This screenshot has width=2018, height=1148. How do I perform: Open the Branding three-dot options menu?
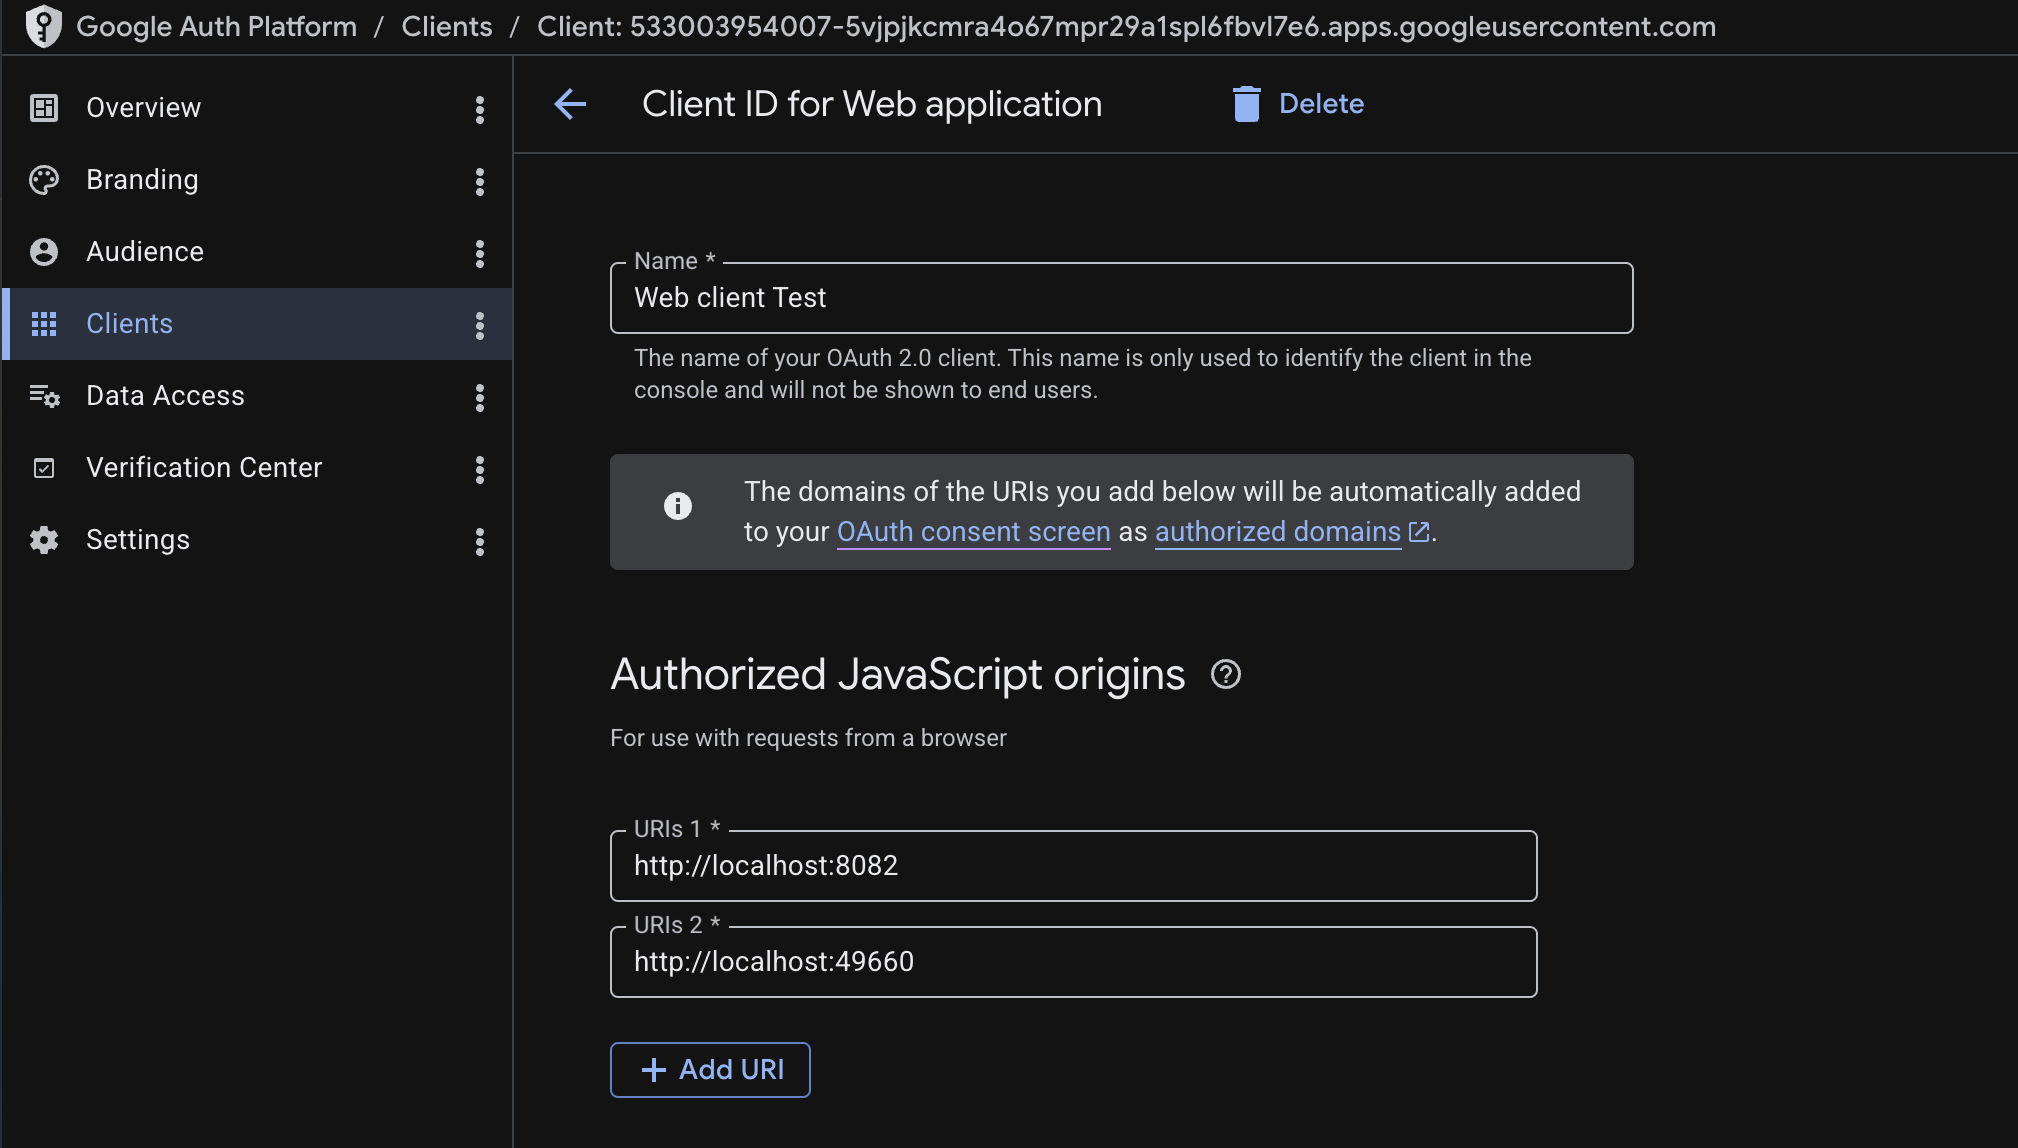[480, 181]
